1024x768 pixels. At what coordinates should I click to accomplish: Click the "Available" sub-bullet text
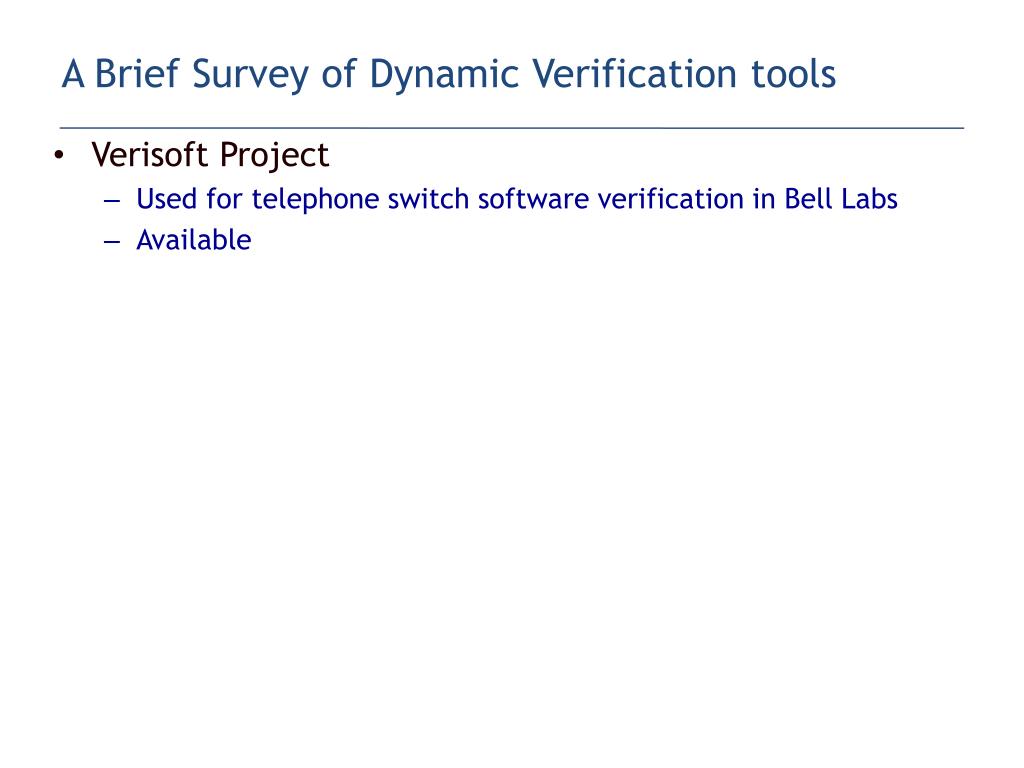point(193,240)
